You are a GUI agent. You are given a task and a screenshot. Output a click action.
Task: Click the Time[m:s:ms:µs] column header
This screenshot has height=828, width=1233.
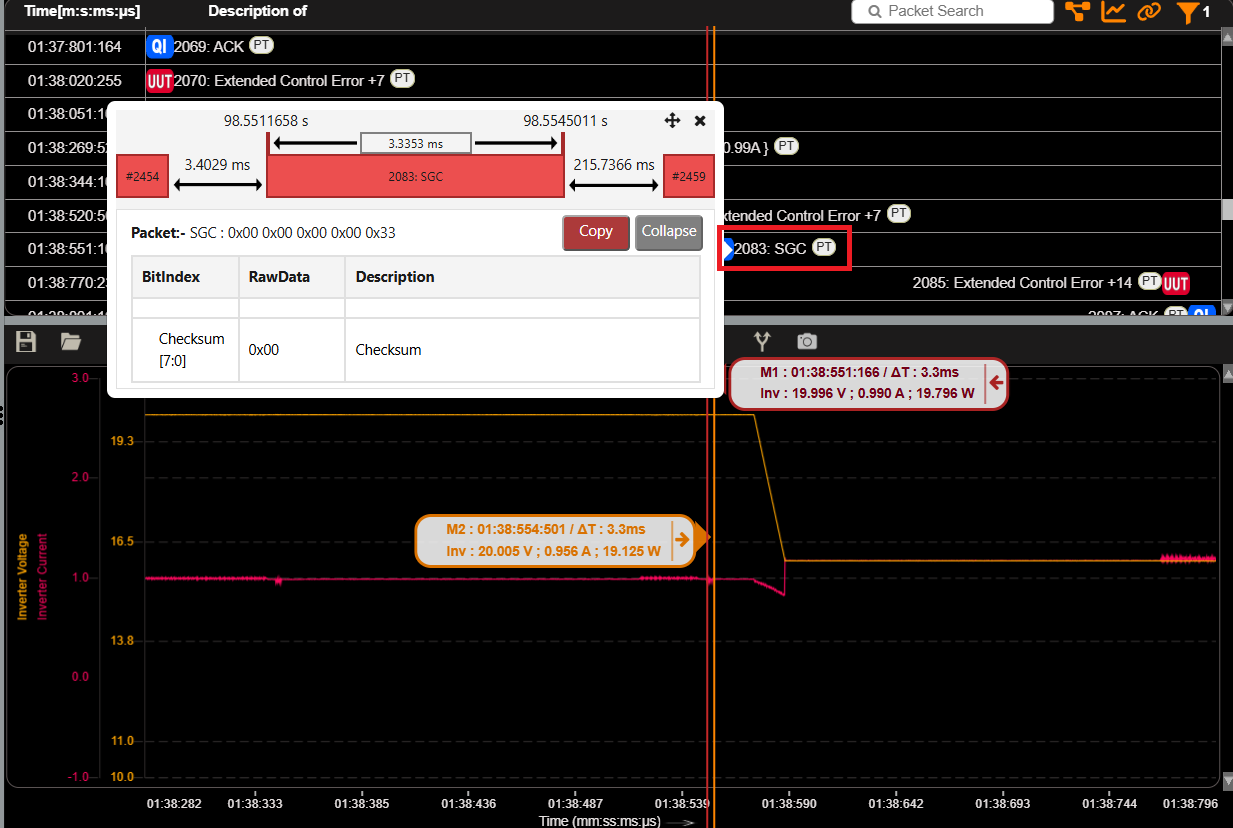82,11
